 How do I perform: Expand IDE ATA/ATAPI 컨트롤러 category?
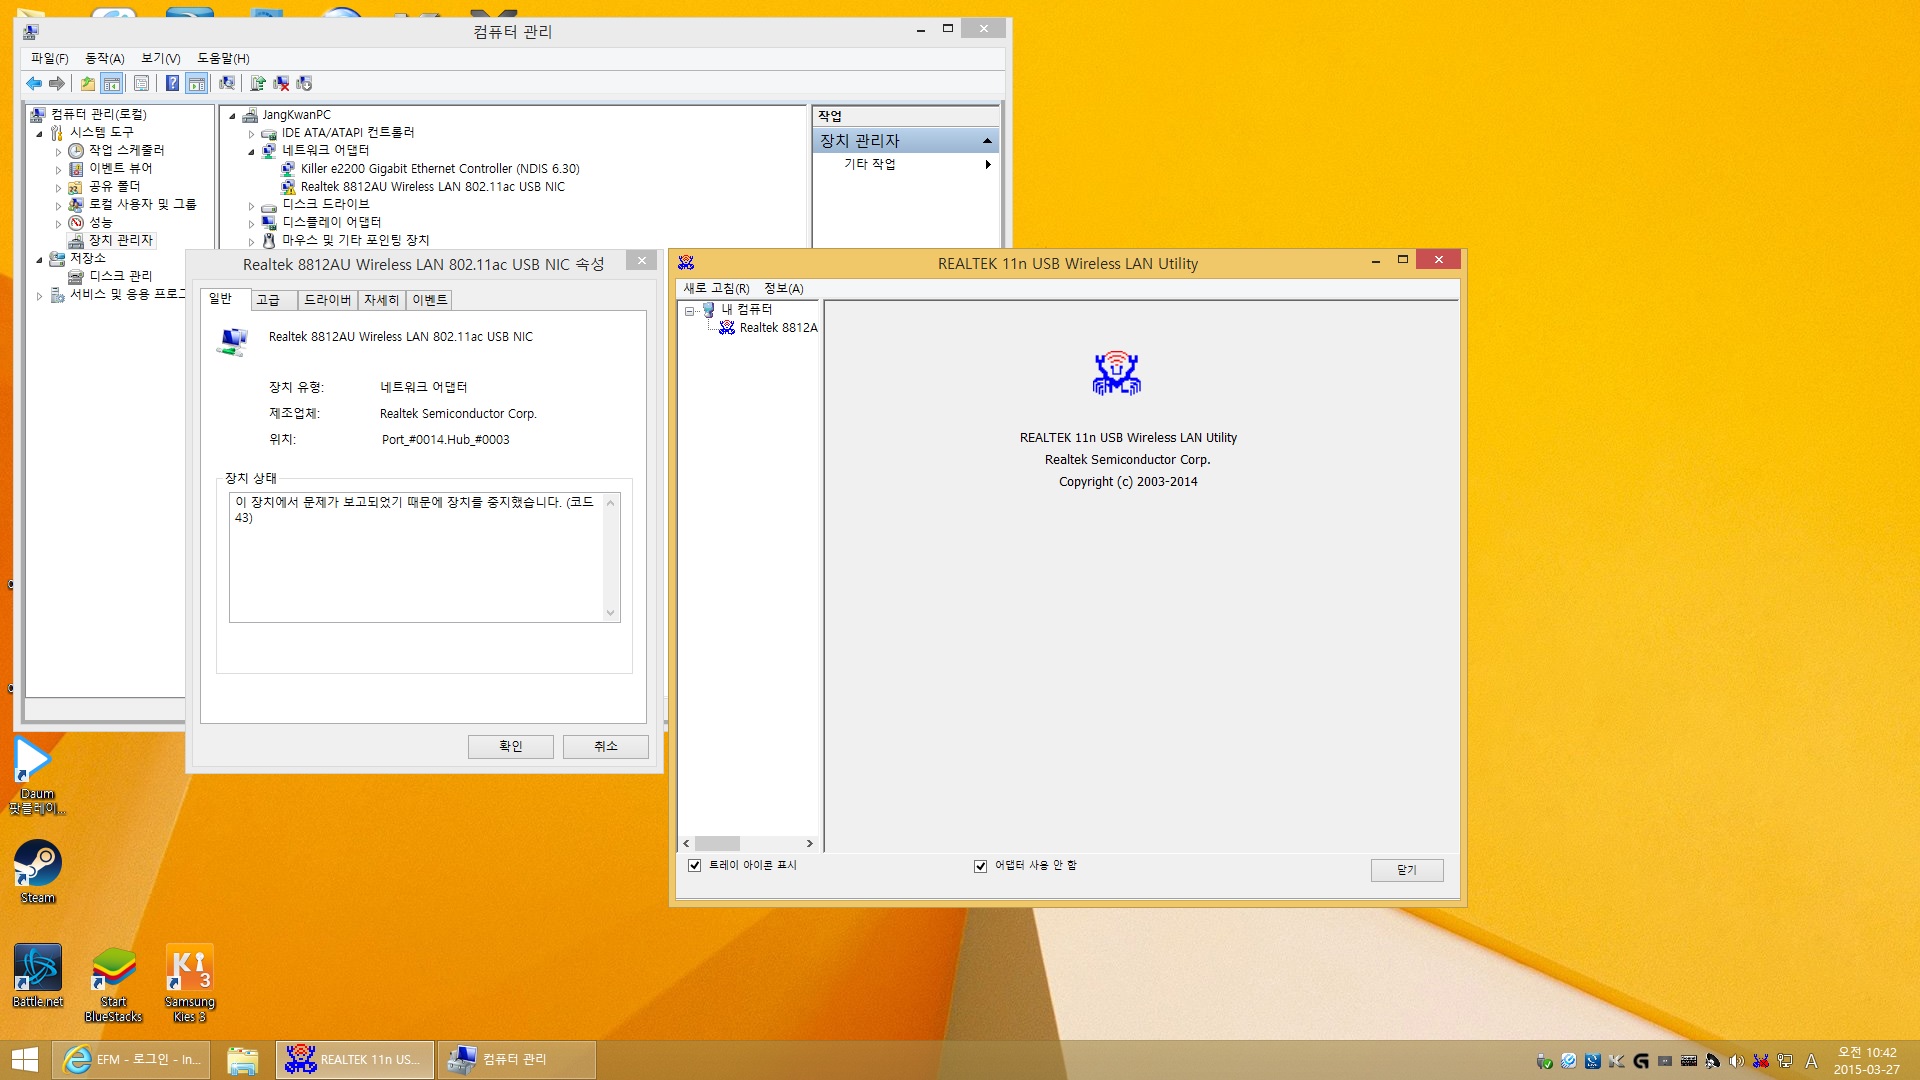pyautogui.click(x=251, y=133)
